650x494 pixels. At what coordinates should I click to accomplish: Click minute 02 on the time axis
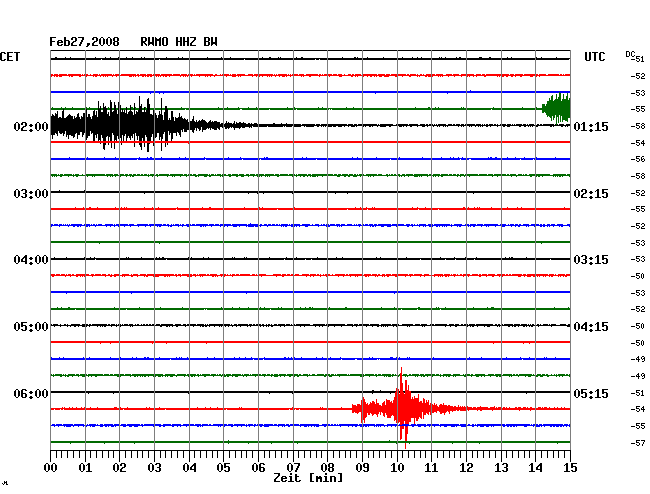pos(119,467)
